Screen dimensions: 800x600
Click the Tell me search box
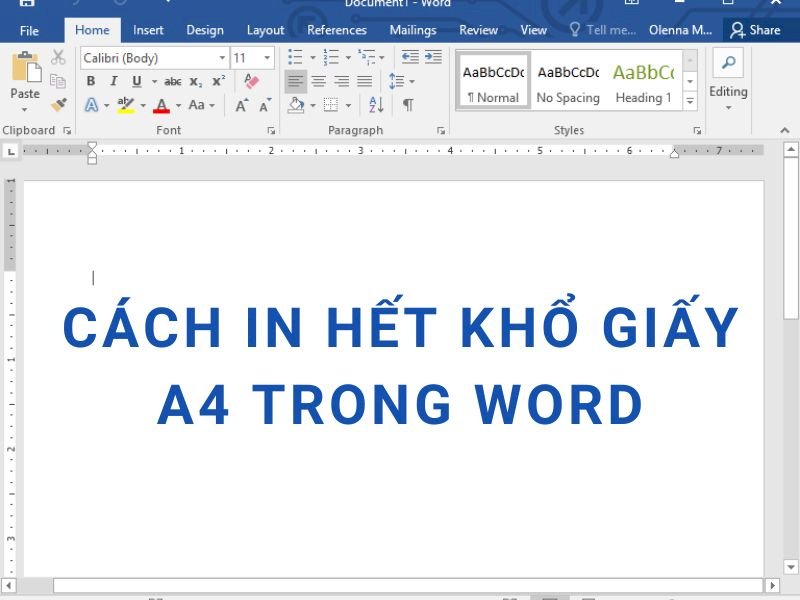[x=603, y=30]
